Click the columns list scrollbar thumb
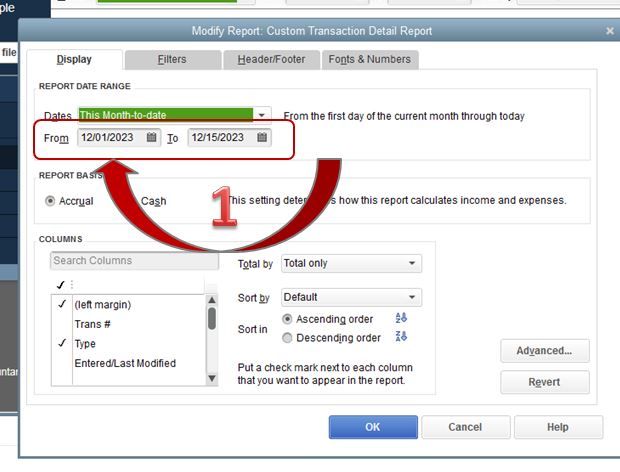Image resolution: width=620 pixels, height=472 pixels. pyautogui.click(x=212, y=318)
